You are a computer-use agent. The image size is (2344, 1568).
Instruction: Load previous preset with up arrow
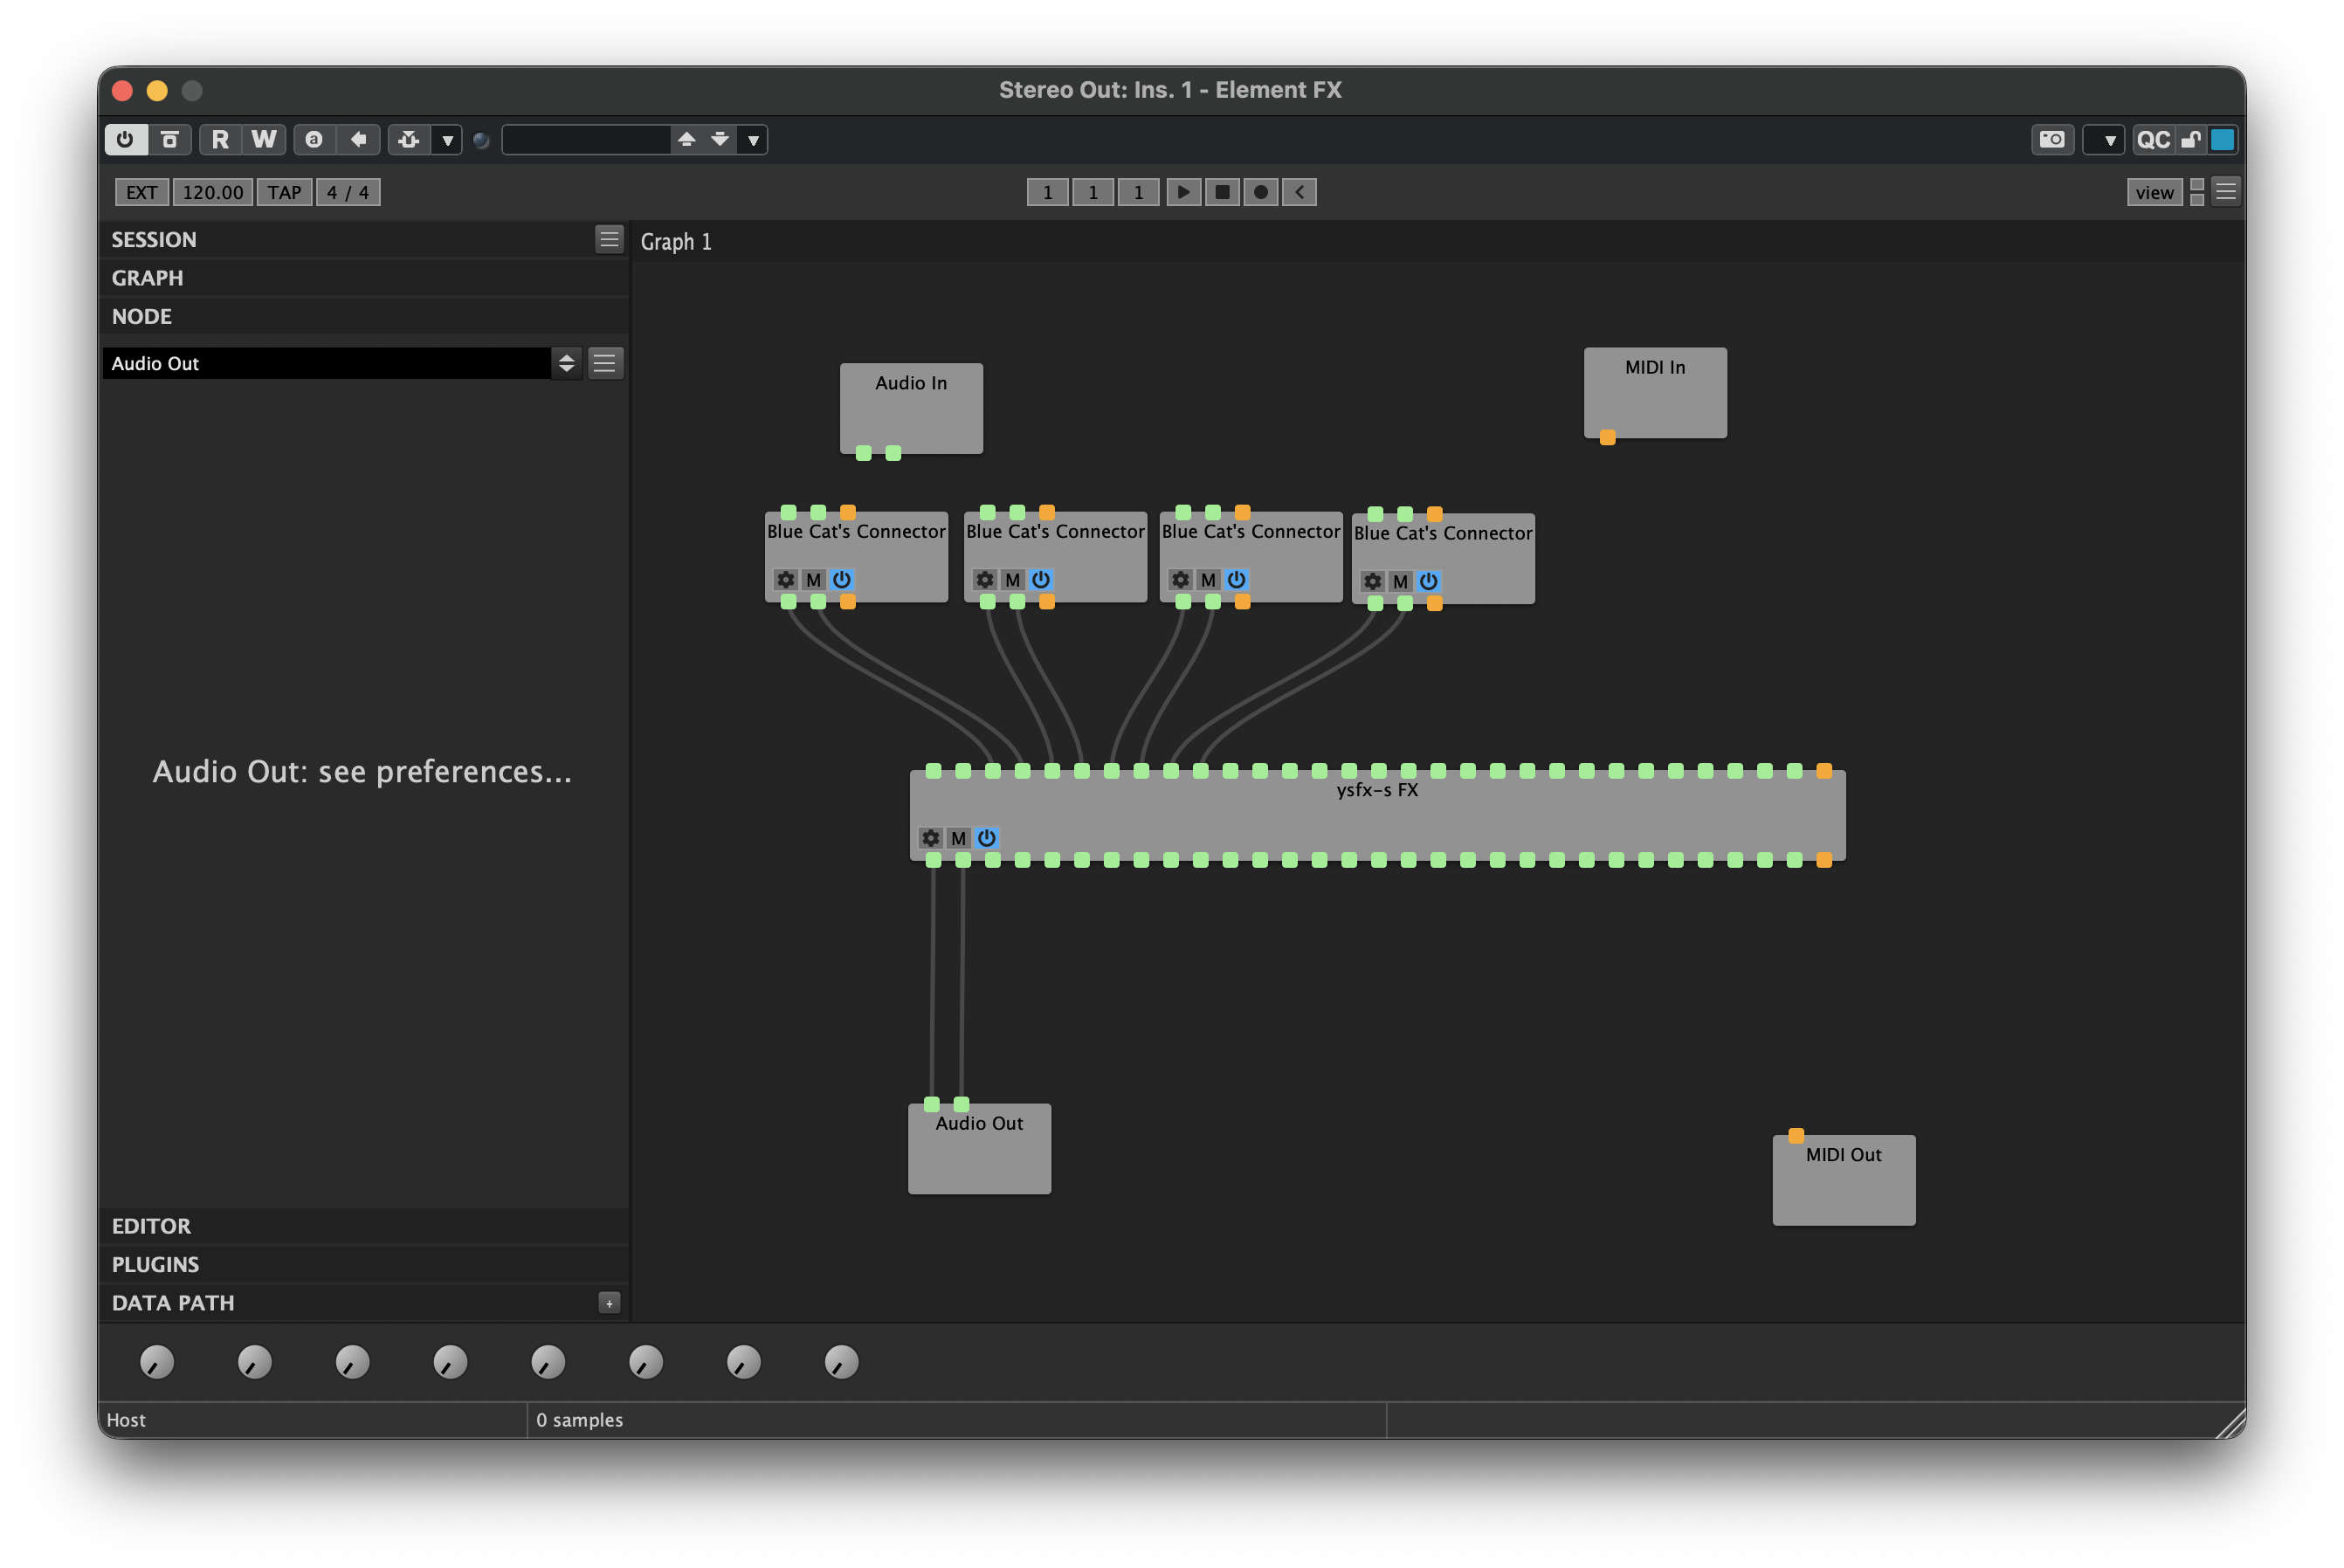686,139
